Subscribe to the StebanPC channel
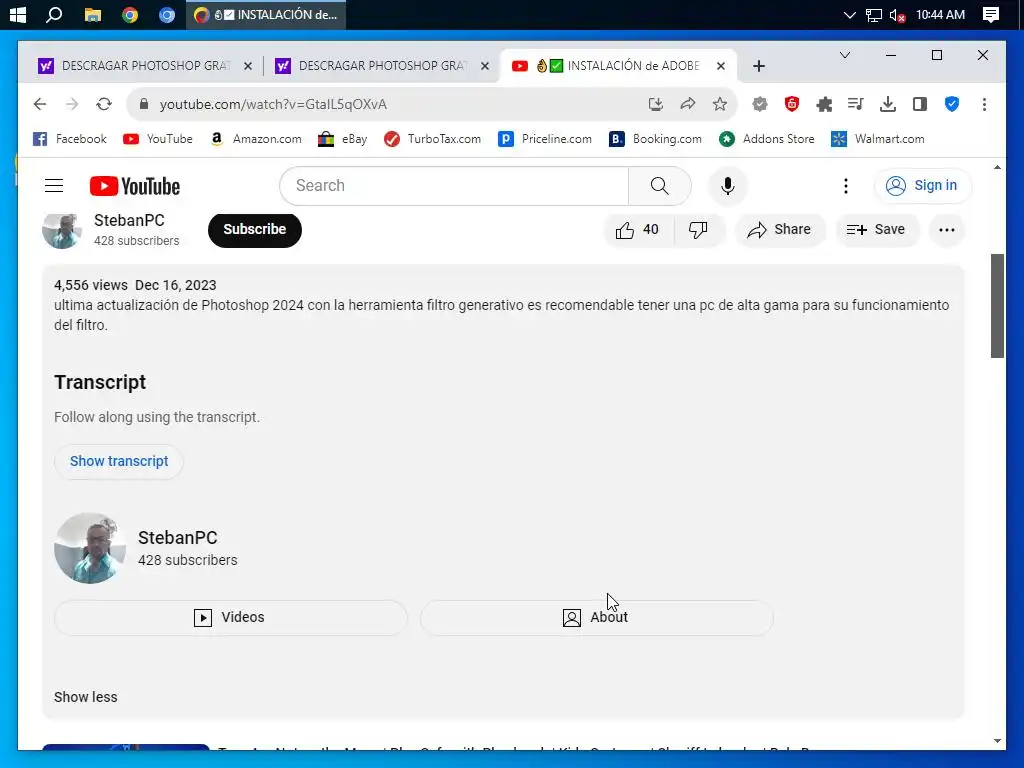The width and height of the screenshot is (1024, 768). click(255, 230)
